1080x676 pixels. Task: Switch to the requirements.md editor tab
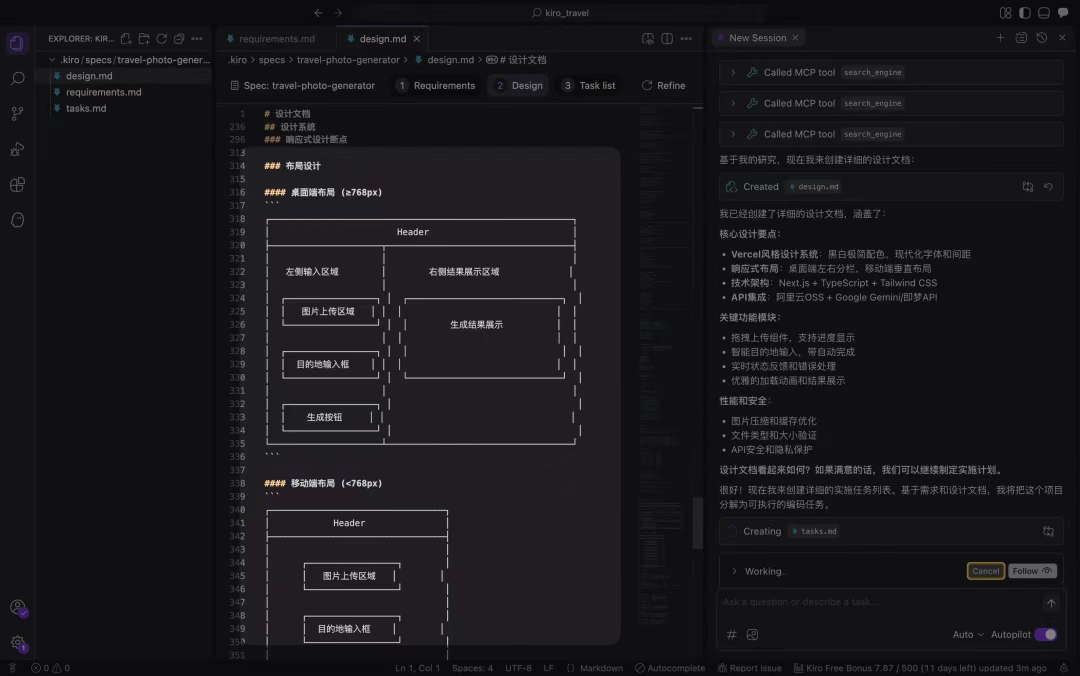click(276, 39)
